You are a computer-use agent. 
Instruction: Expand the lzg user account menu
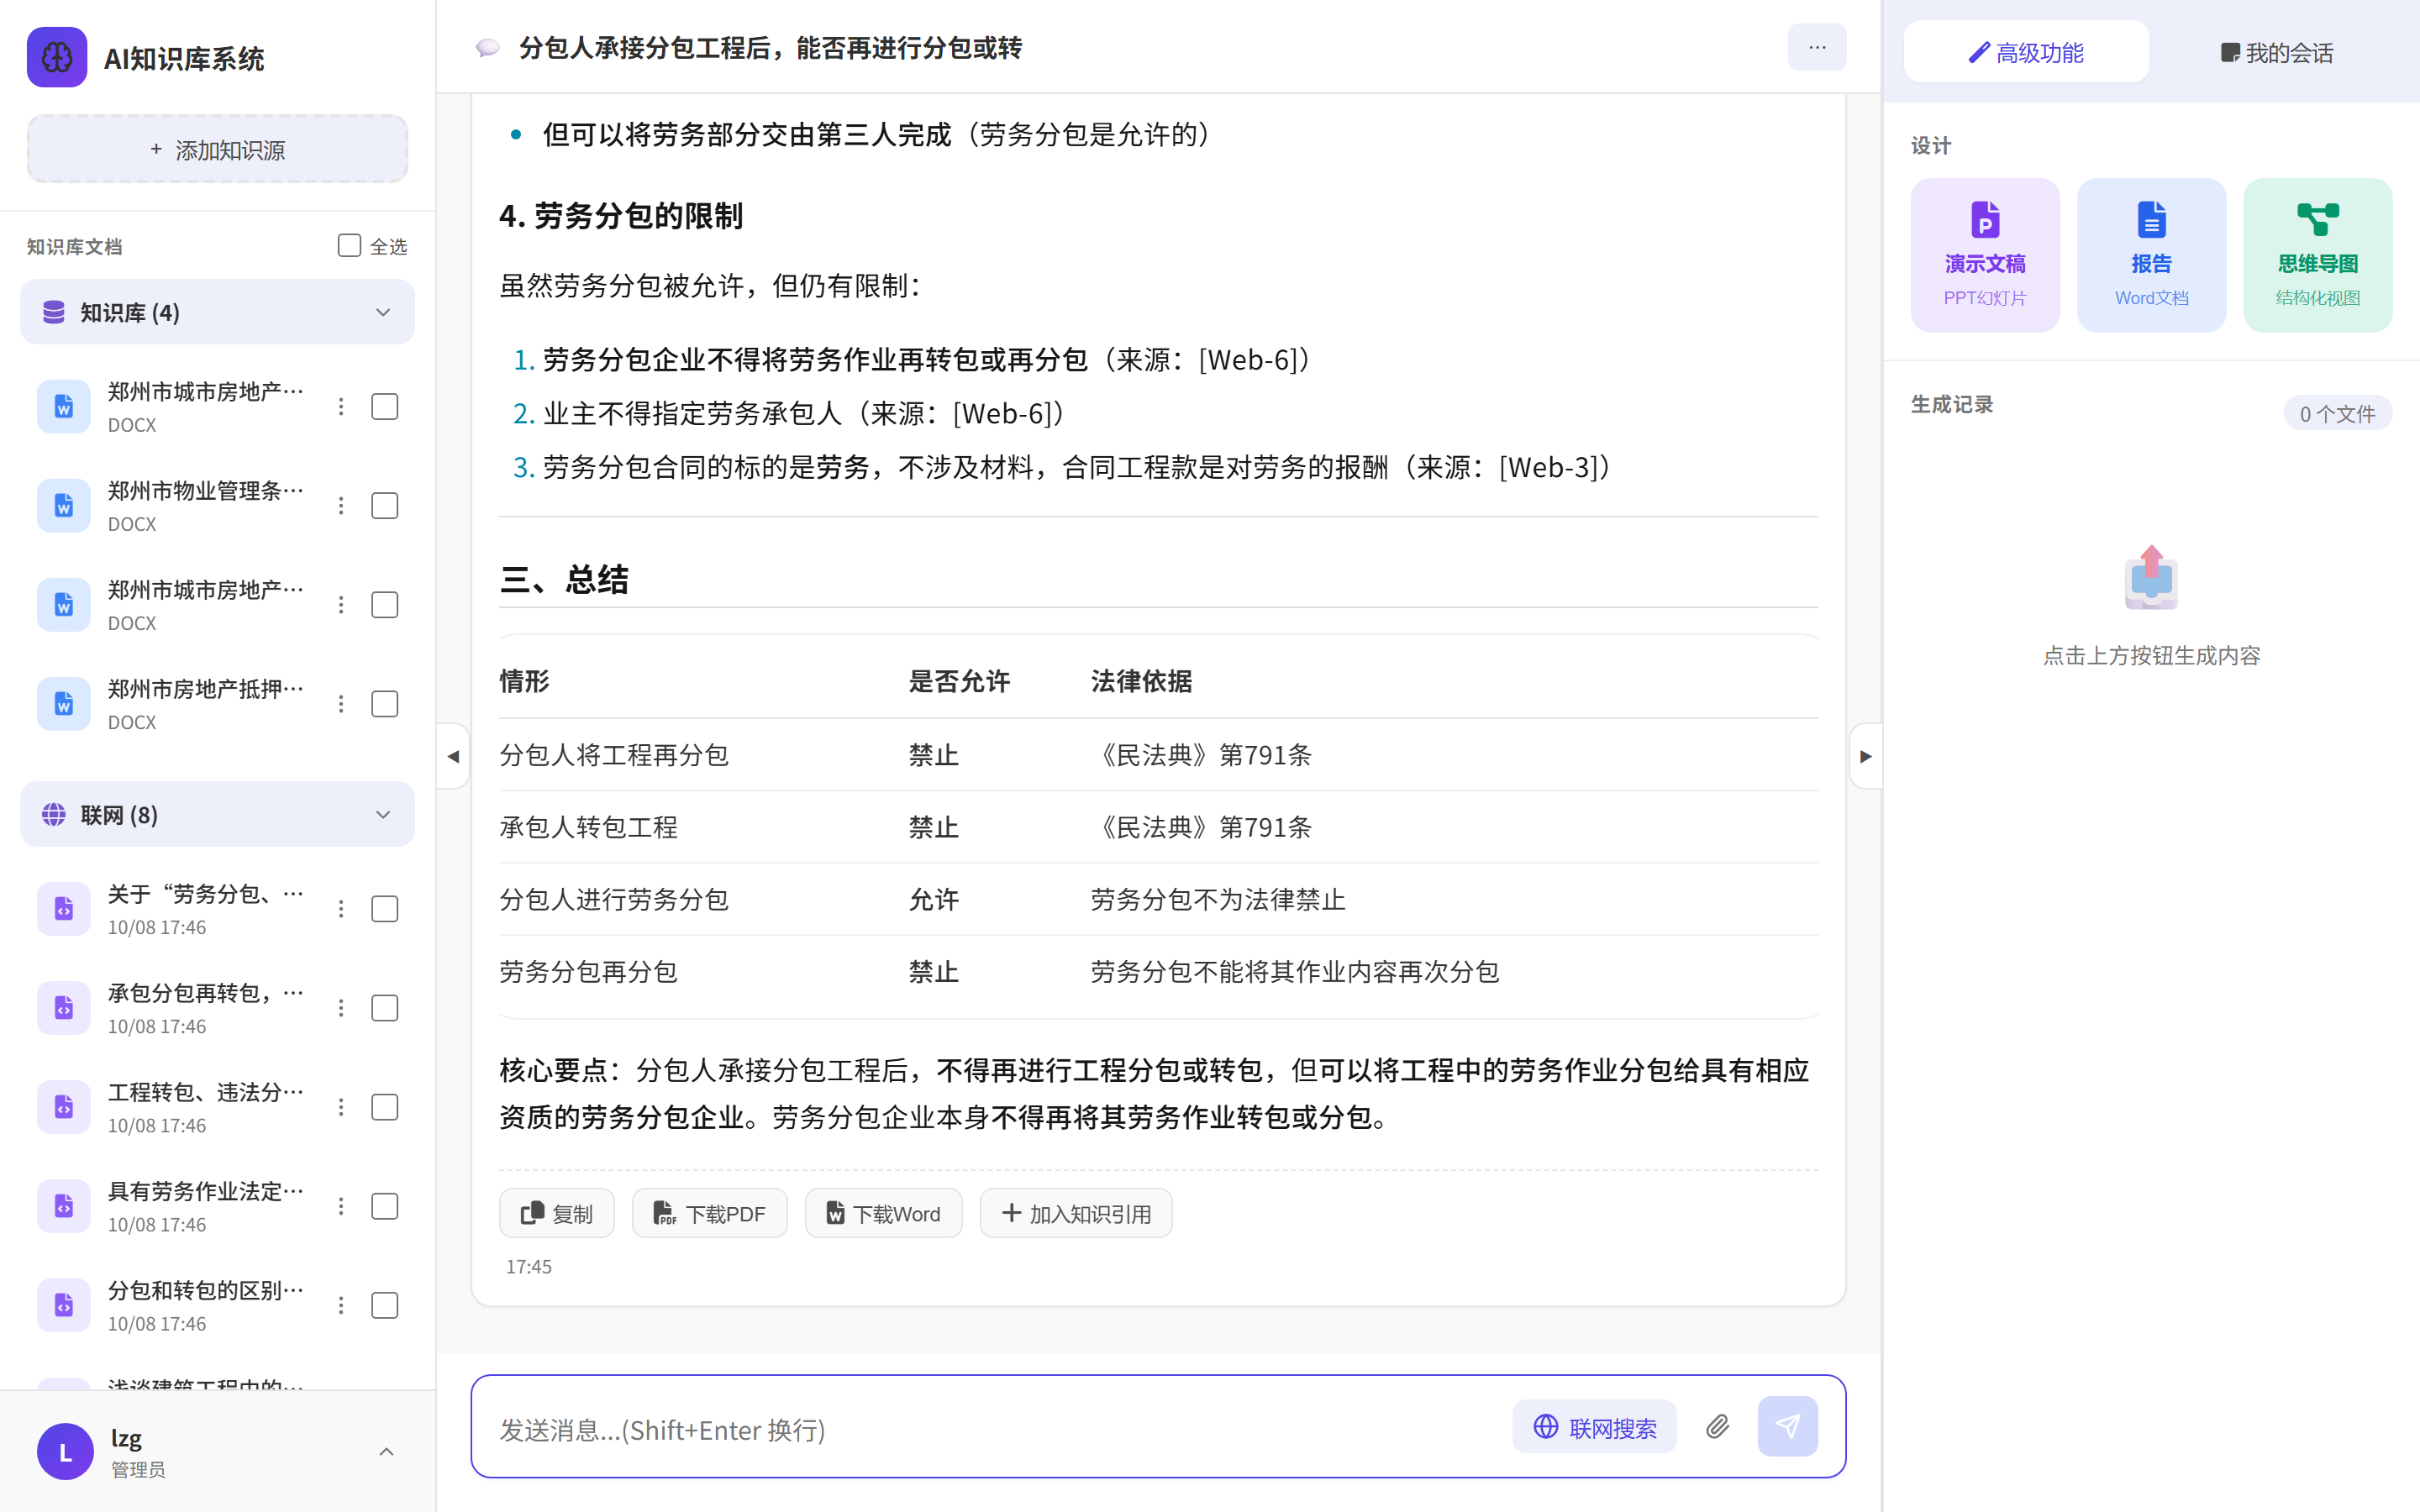pyautogui.click(x=386, y=1451)
